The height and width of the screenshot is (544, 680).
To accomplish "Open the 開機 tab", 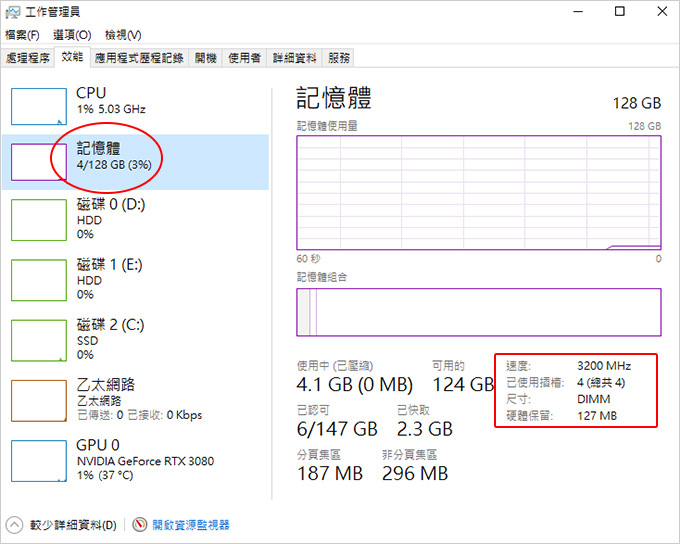I will tap(206, 58).
